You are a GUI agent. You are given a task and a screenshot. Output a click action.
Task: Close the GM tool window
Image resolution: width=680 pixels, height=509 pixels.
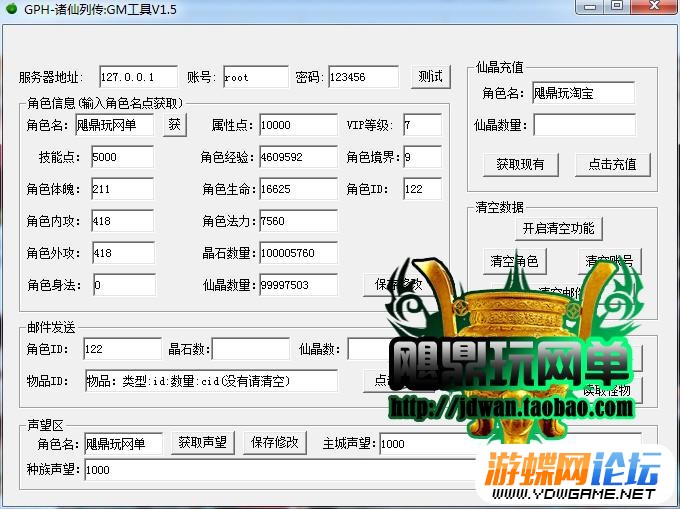[x=654, y=6]
